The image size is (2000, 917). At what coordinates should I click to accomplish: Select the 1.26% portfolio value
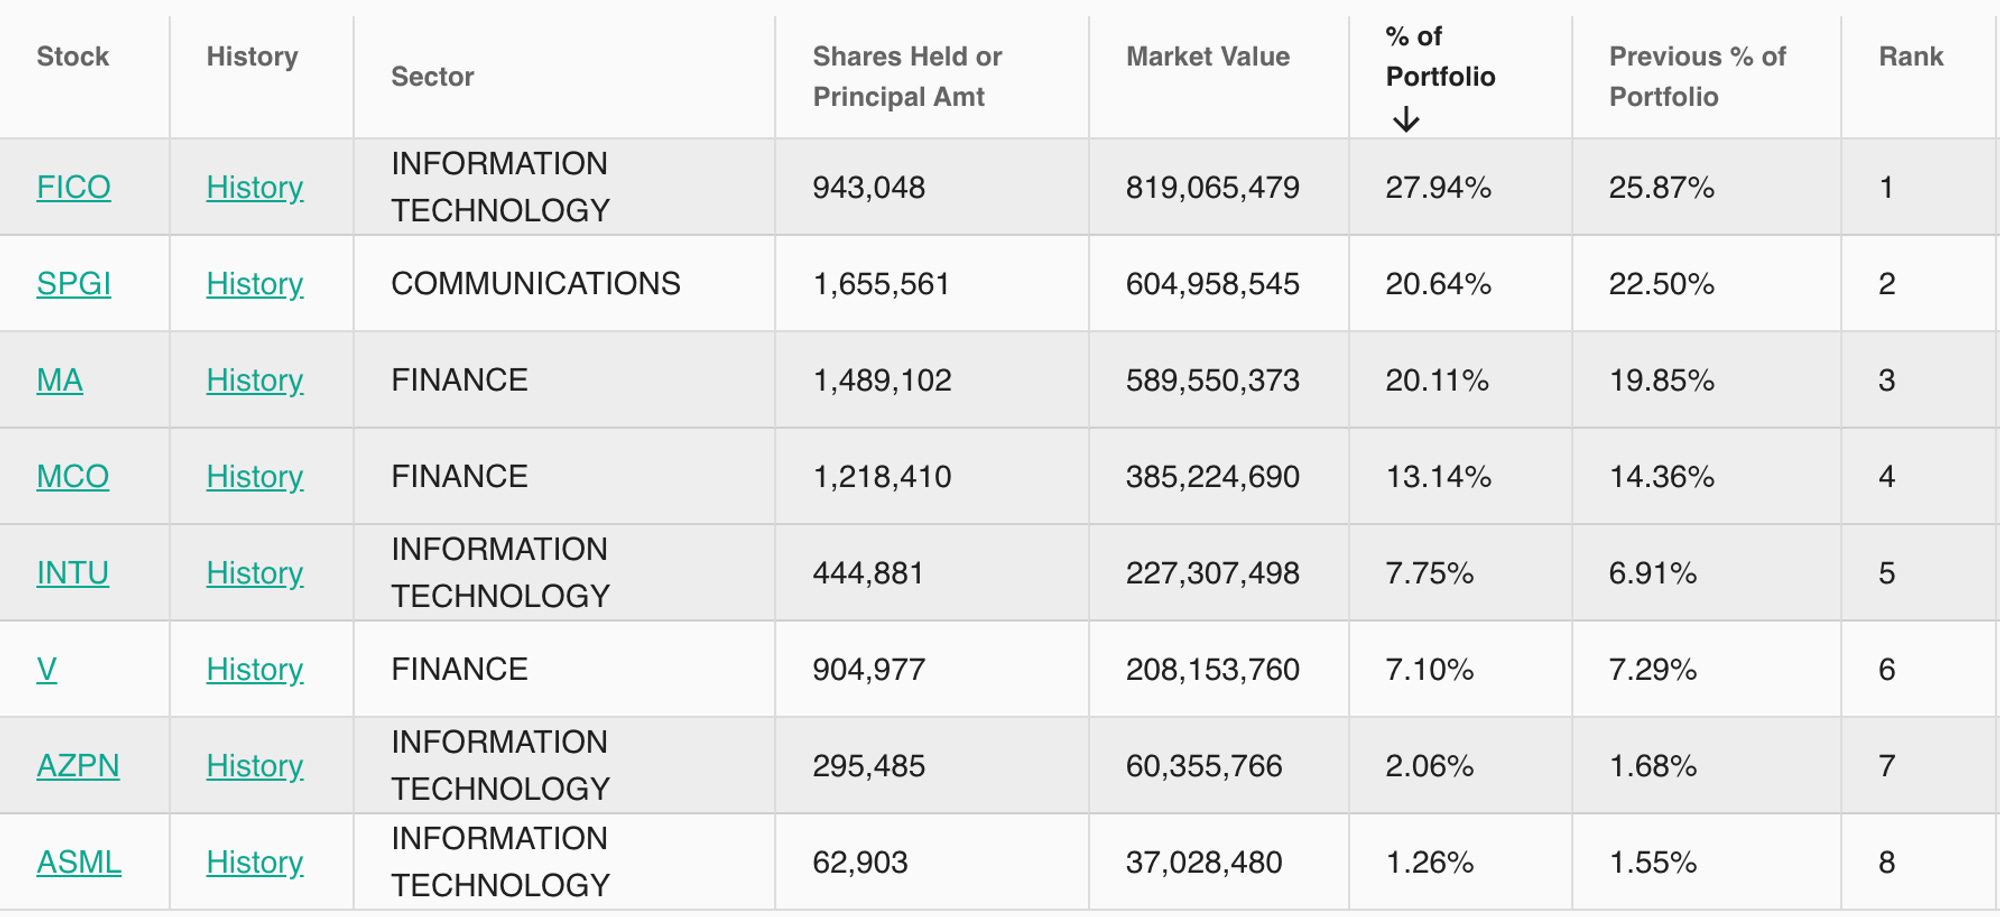pos(1429,862)
